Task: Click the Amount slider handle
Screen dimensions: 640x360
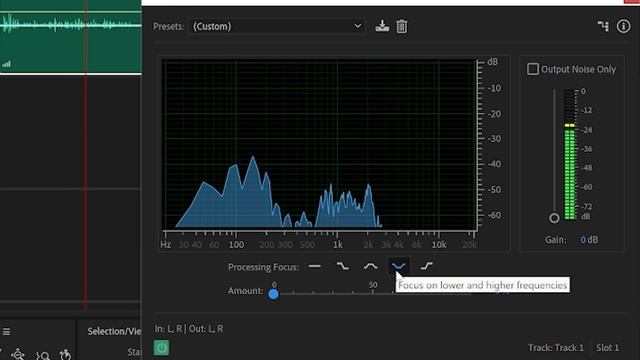Action: click(273, 293)
